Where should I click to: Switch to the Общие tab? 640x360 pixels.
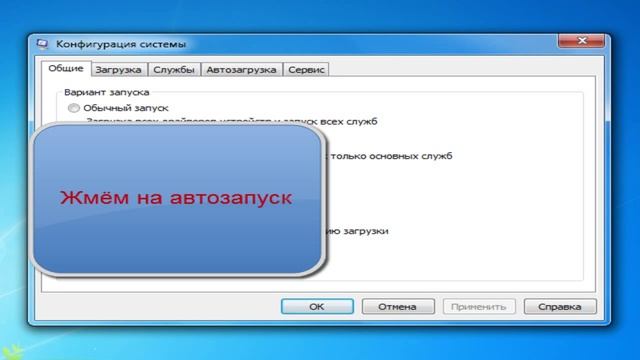(x=66, y=69)
